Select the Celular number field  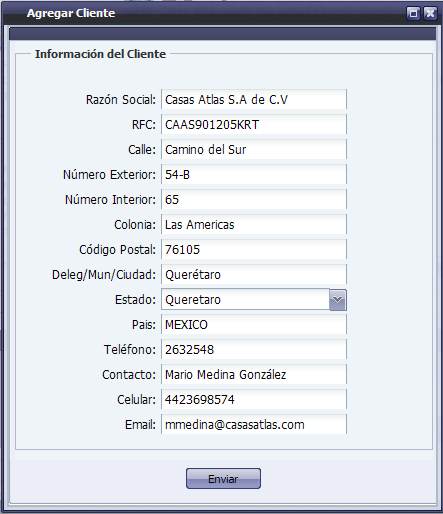(254, 399)
